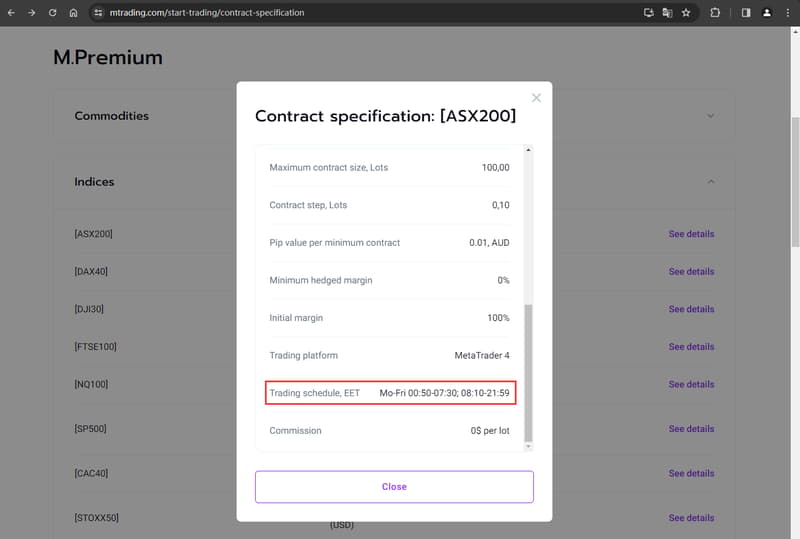This screenshot has width=800, height=539.
Task: Expand the Commodities section chevron
Action: (711, 116)
